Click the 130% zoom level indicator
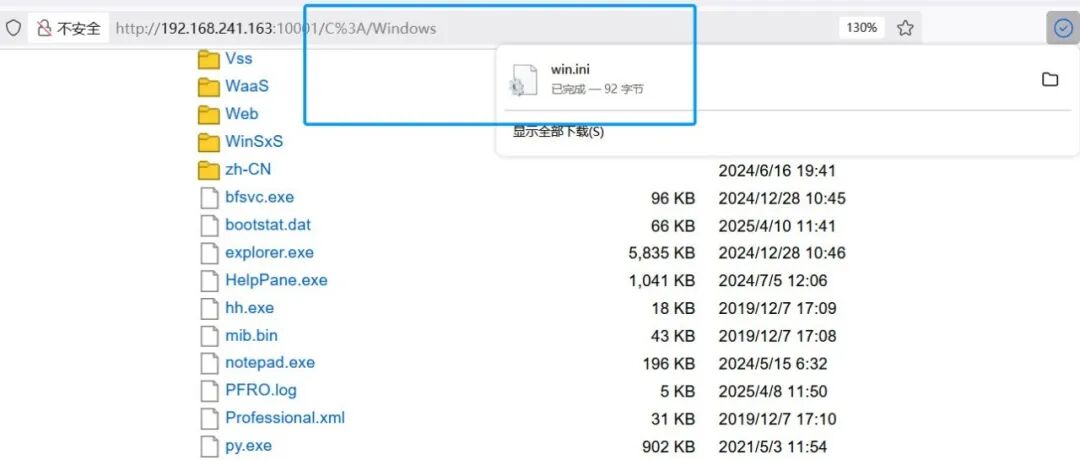1080x460 pixels. 862,28
